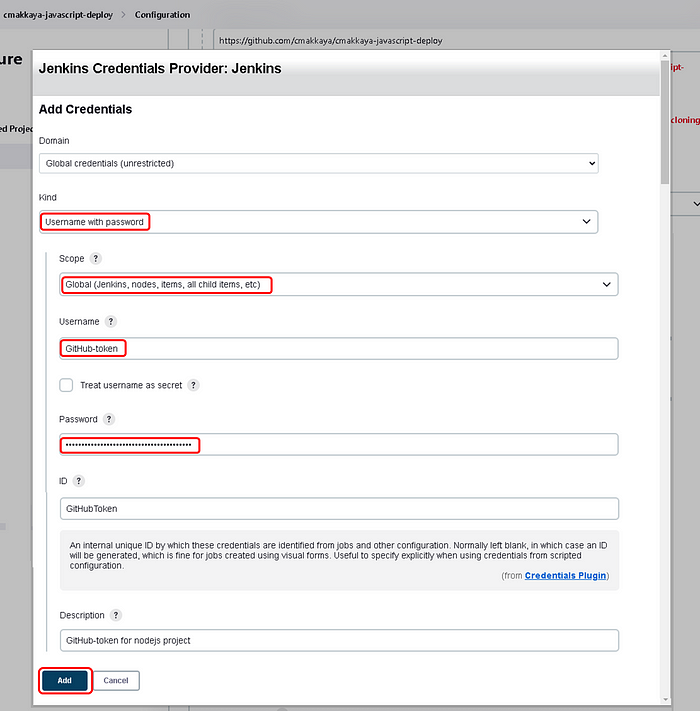Tick the Treat username as secret checkbox
The height and width of the screenshot is (711, 700).
tap(66, 385)
